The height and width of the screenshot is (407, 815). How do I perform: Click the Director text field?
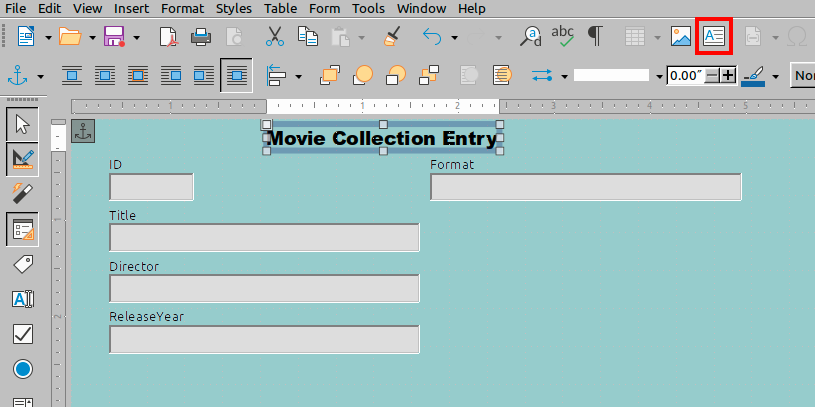coord(264,289)
